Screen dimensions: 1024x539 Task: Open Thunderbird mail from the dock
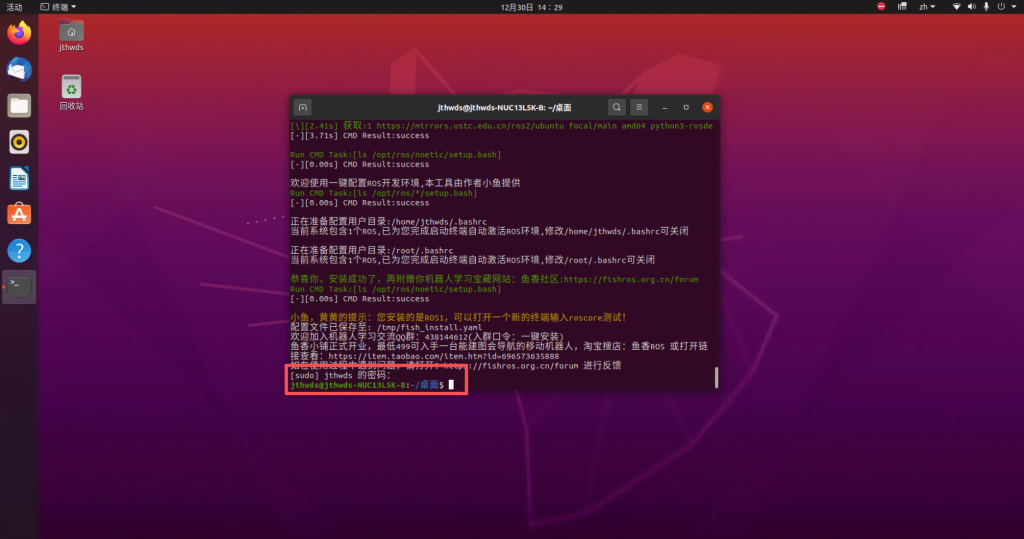[19, 69]
